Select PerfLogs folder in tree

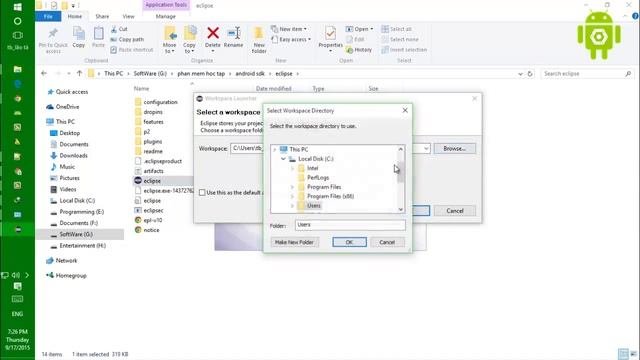point(318,178)
